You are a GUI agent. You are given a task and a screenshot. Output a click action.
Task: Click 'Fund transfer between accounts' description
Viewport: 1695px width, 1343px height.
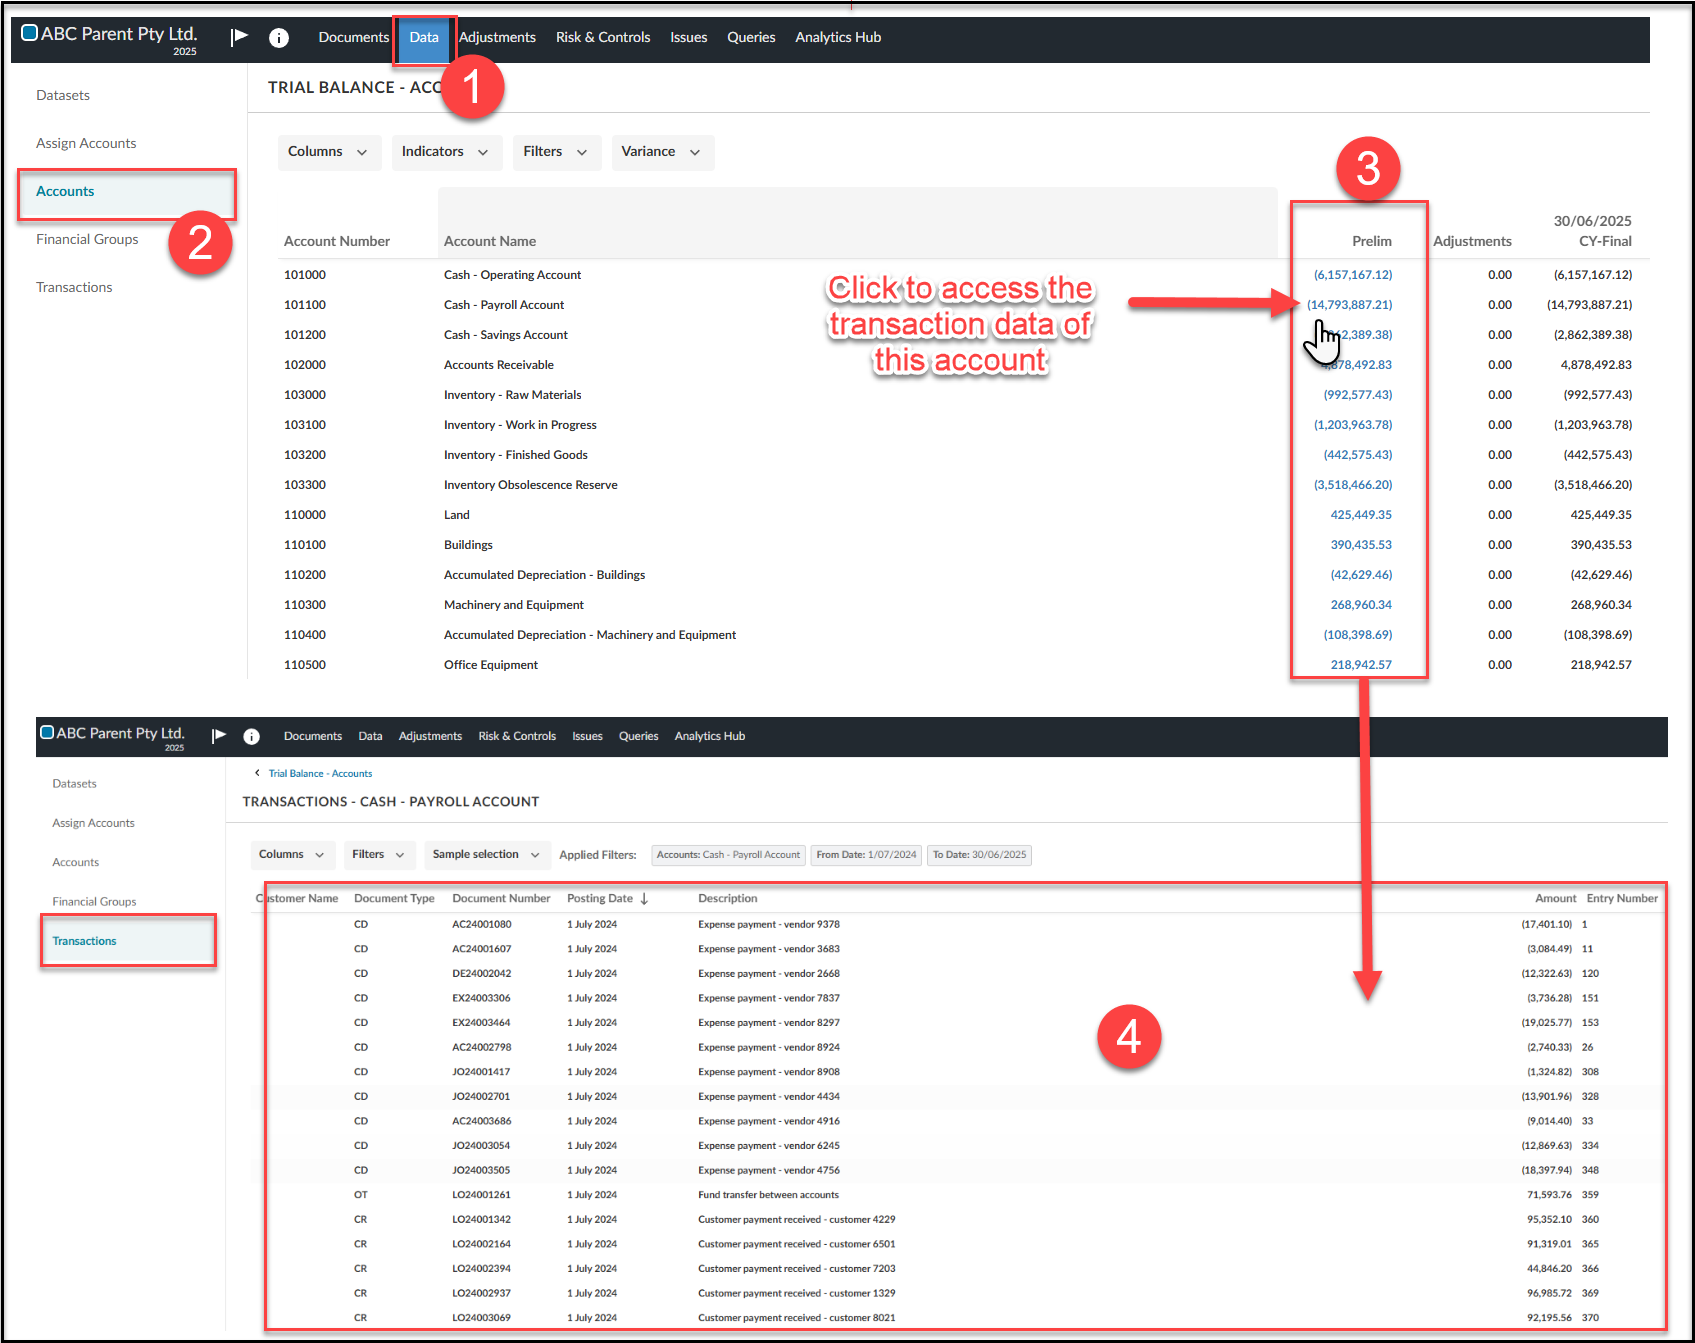click(768, 1194)
